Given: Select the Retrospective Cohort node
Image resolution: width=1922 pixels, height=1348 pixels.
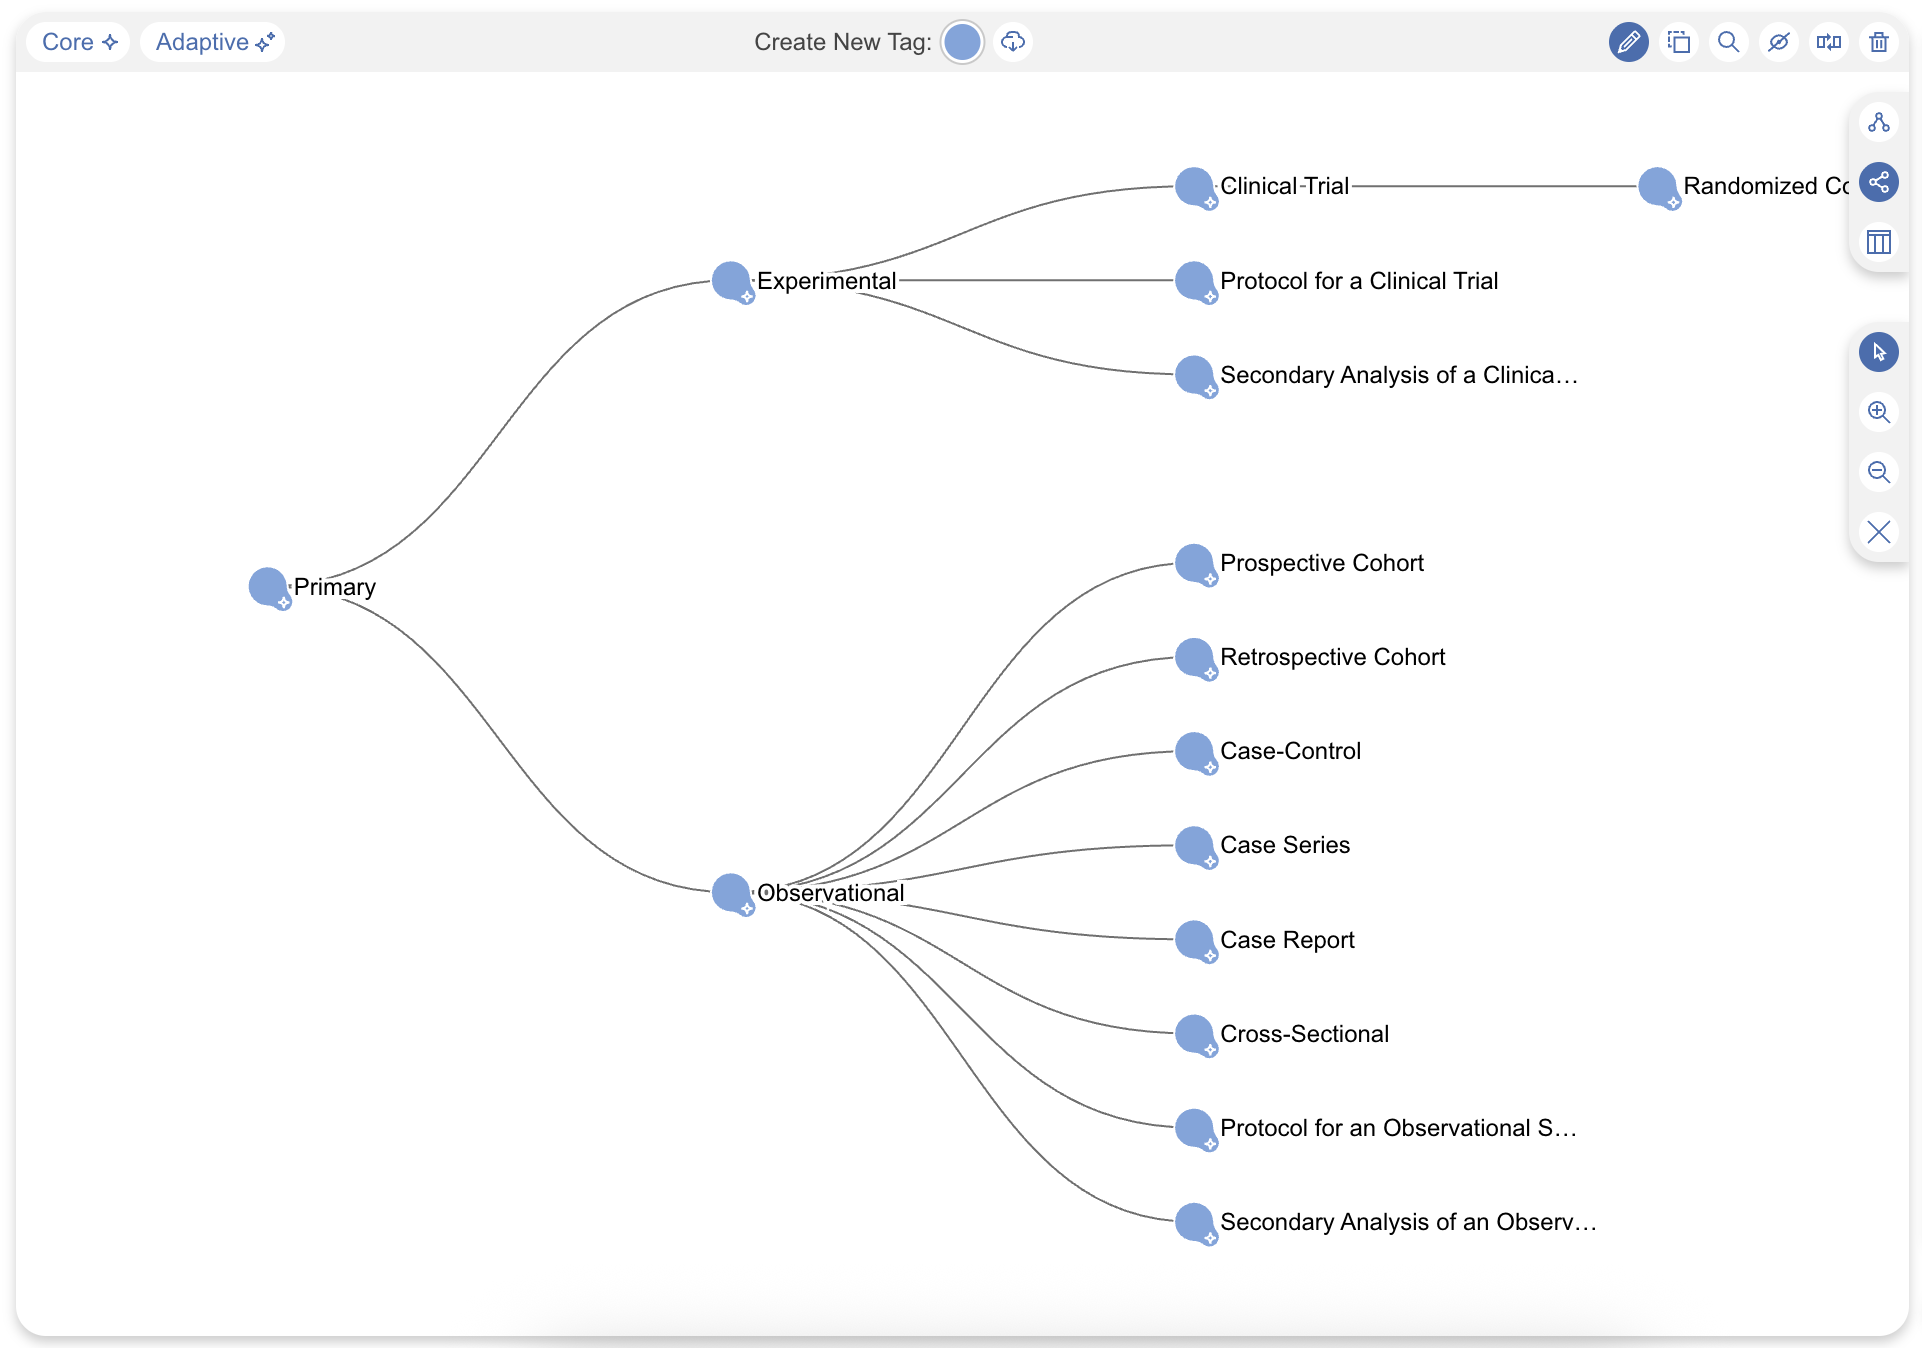Looking at the screenshot, I should (1195, 657).
